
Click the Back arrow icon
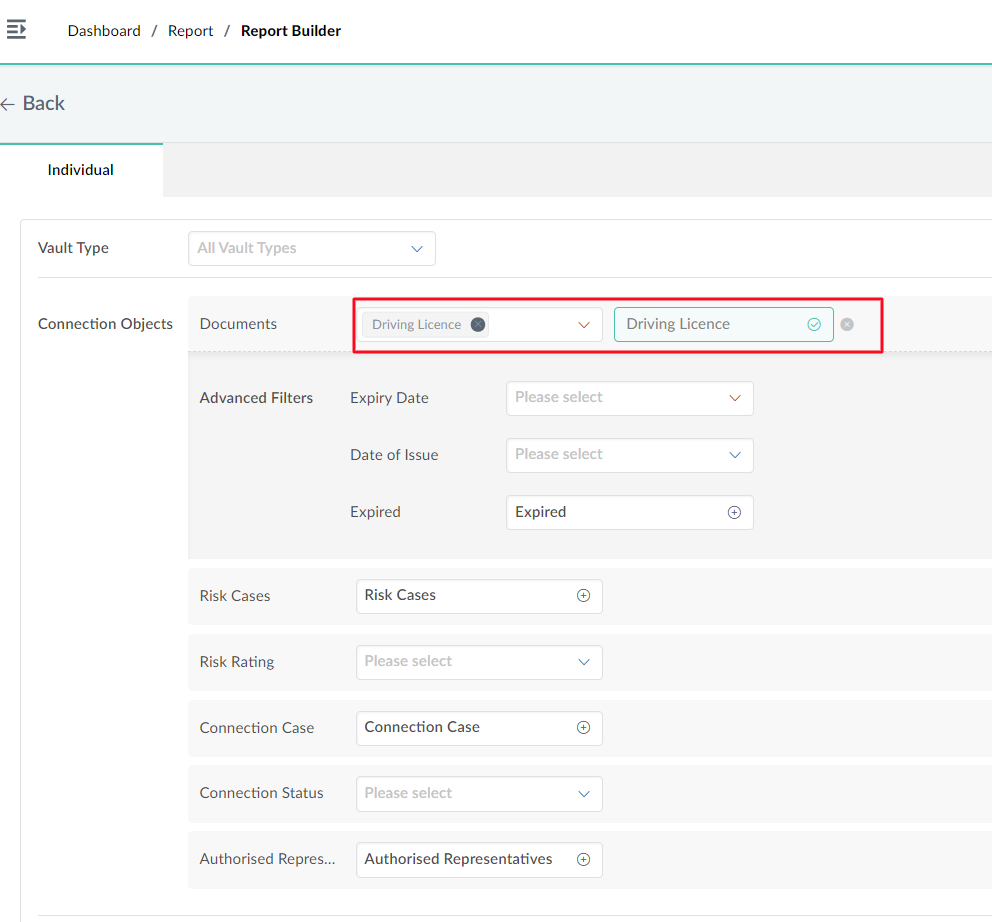(8, 104)
